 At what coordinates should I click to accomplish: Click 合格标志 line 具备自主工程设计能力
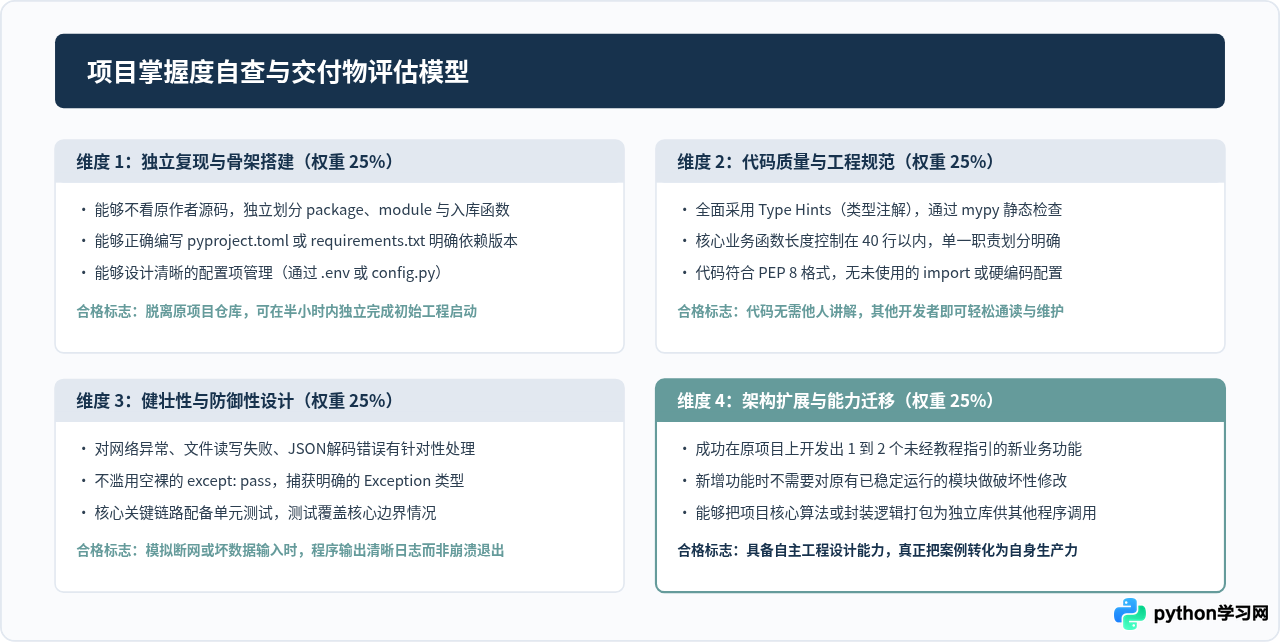(x=877, y=550)
